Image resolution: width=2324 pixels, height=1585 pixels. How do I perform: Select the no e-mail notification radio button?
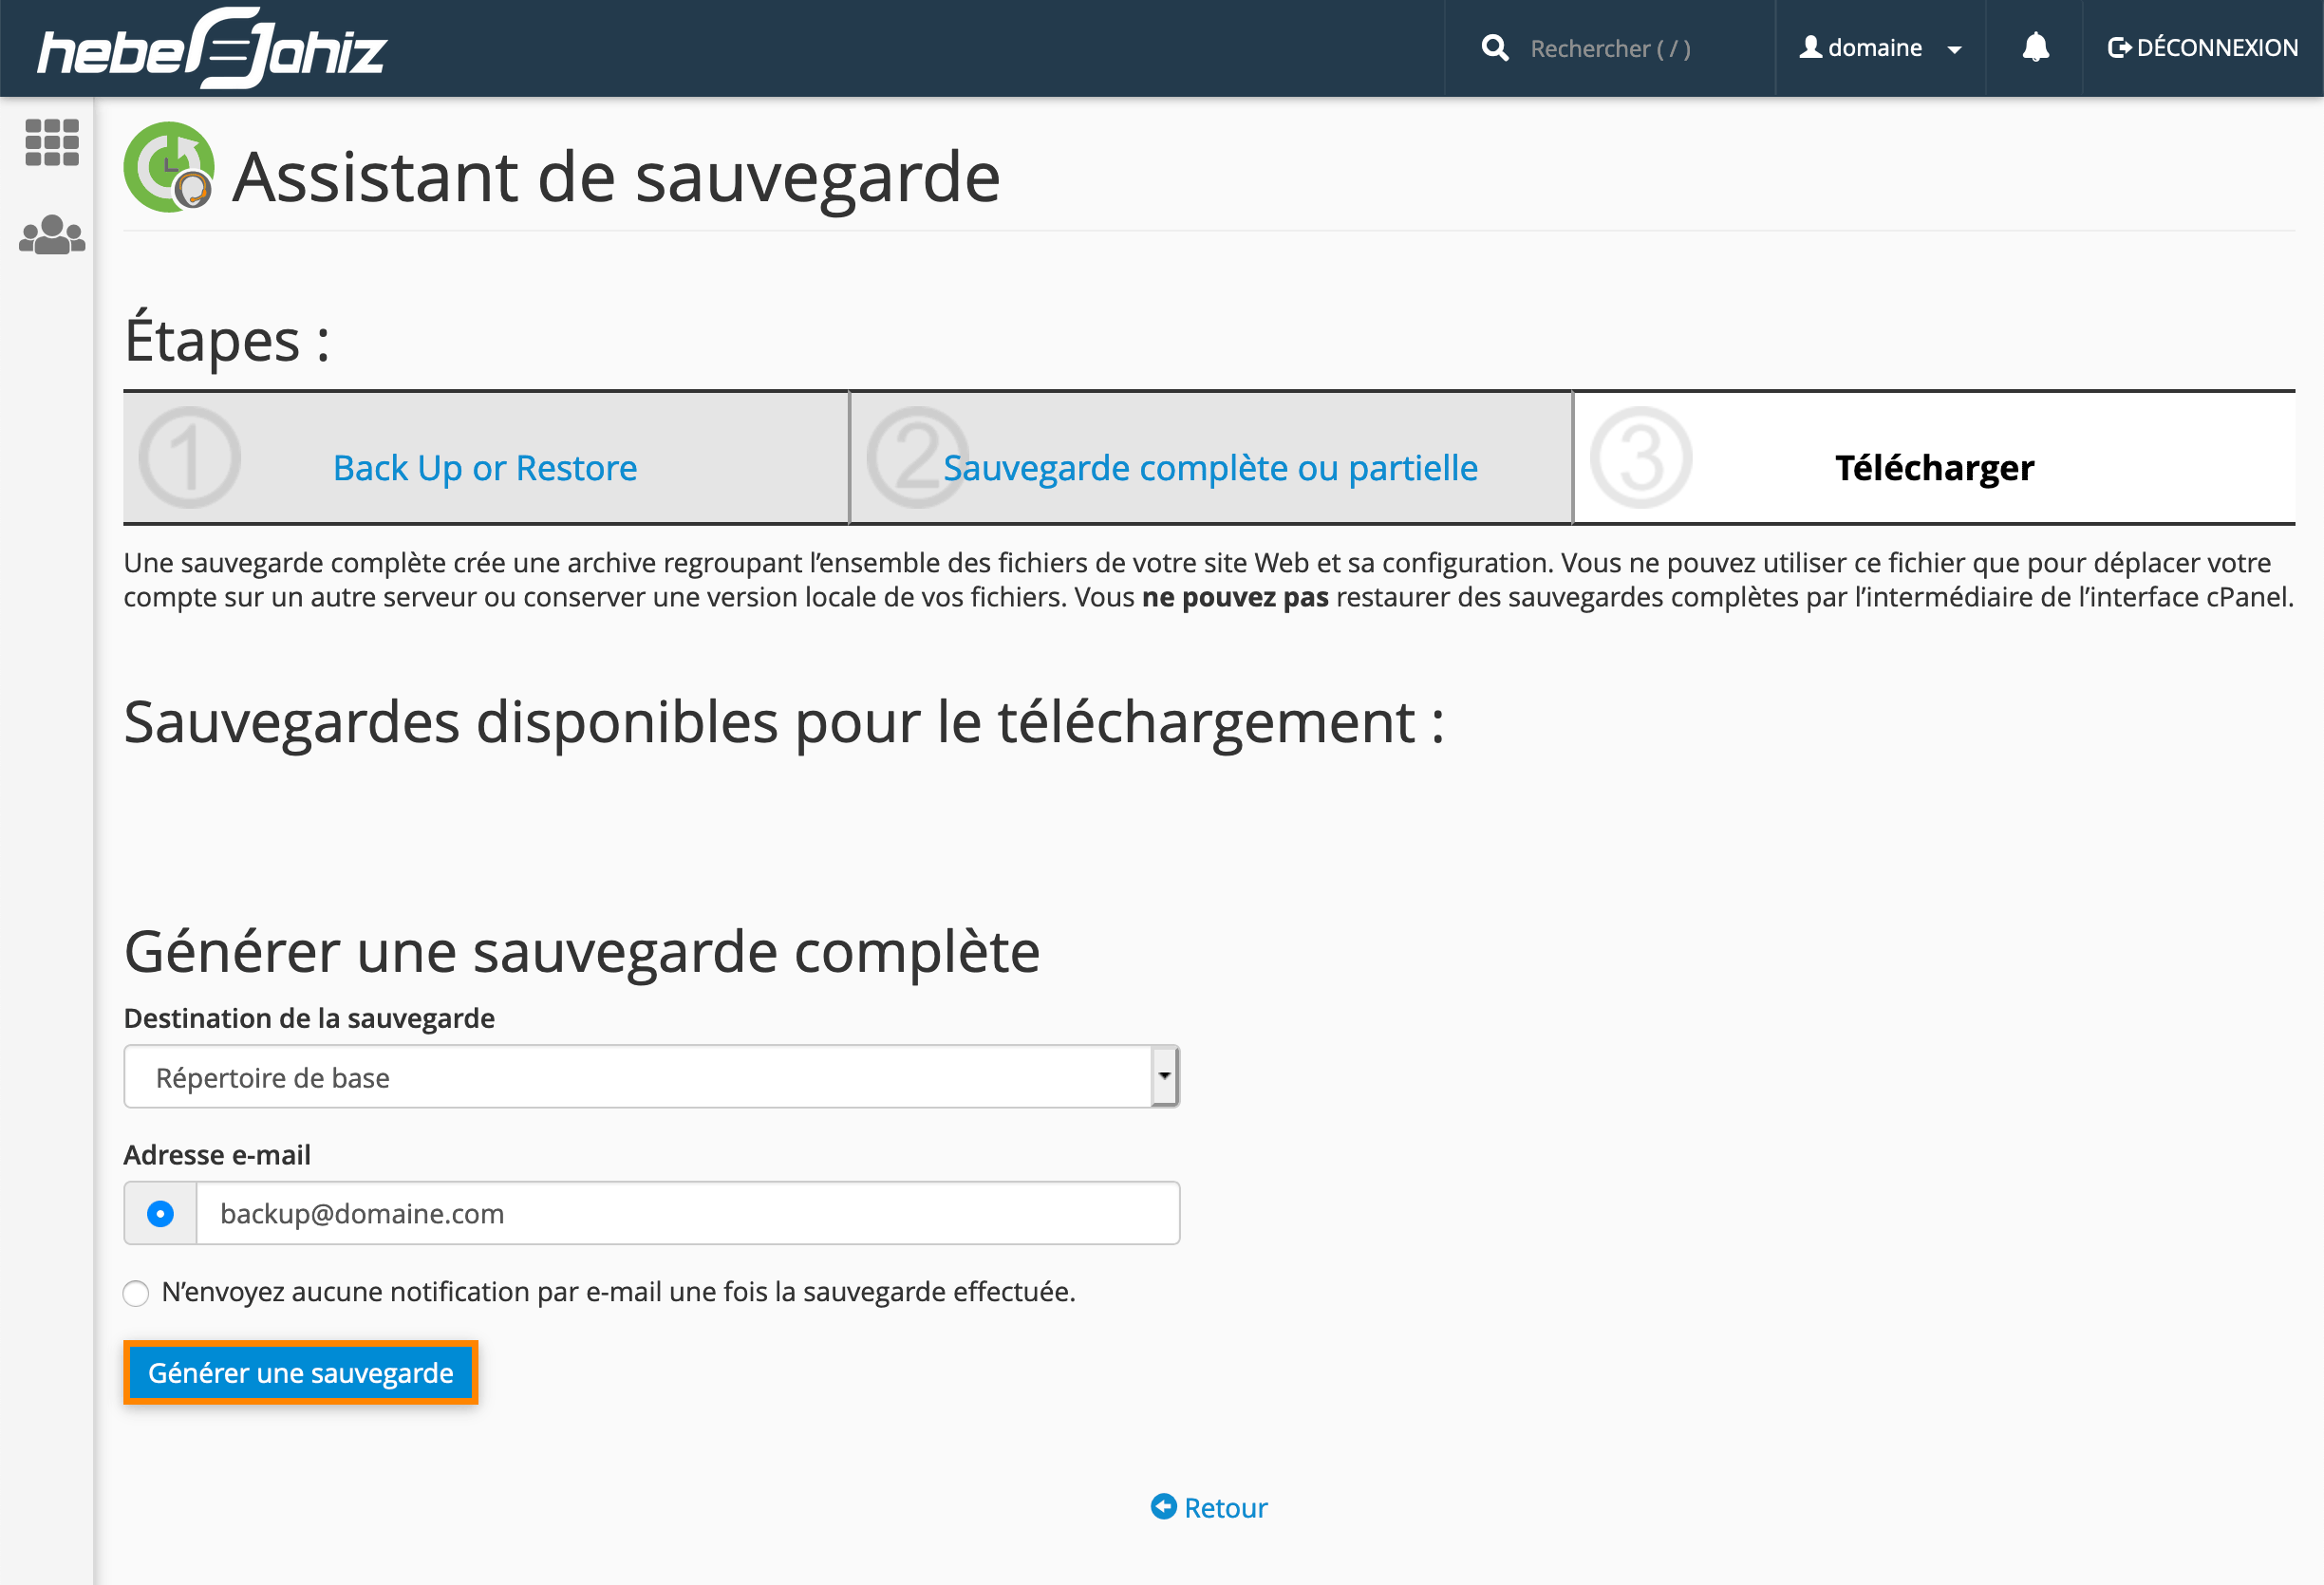pos(136,1293)
